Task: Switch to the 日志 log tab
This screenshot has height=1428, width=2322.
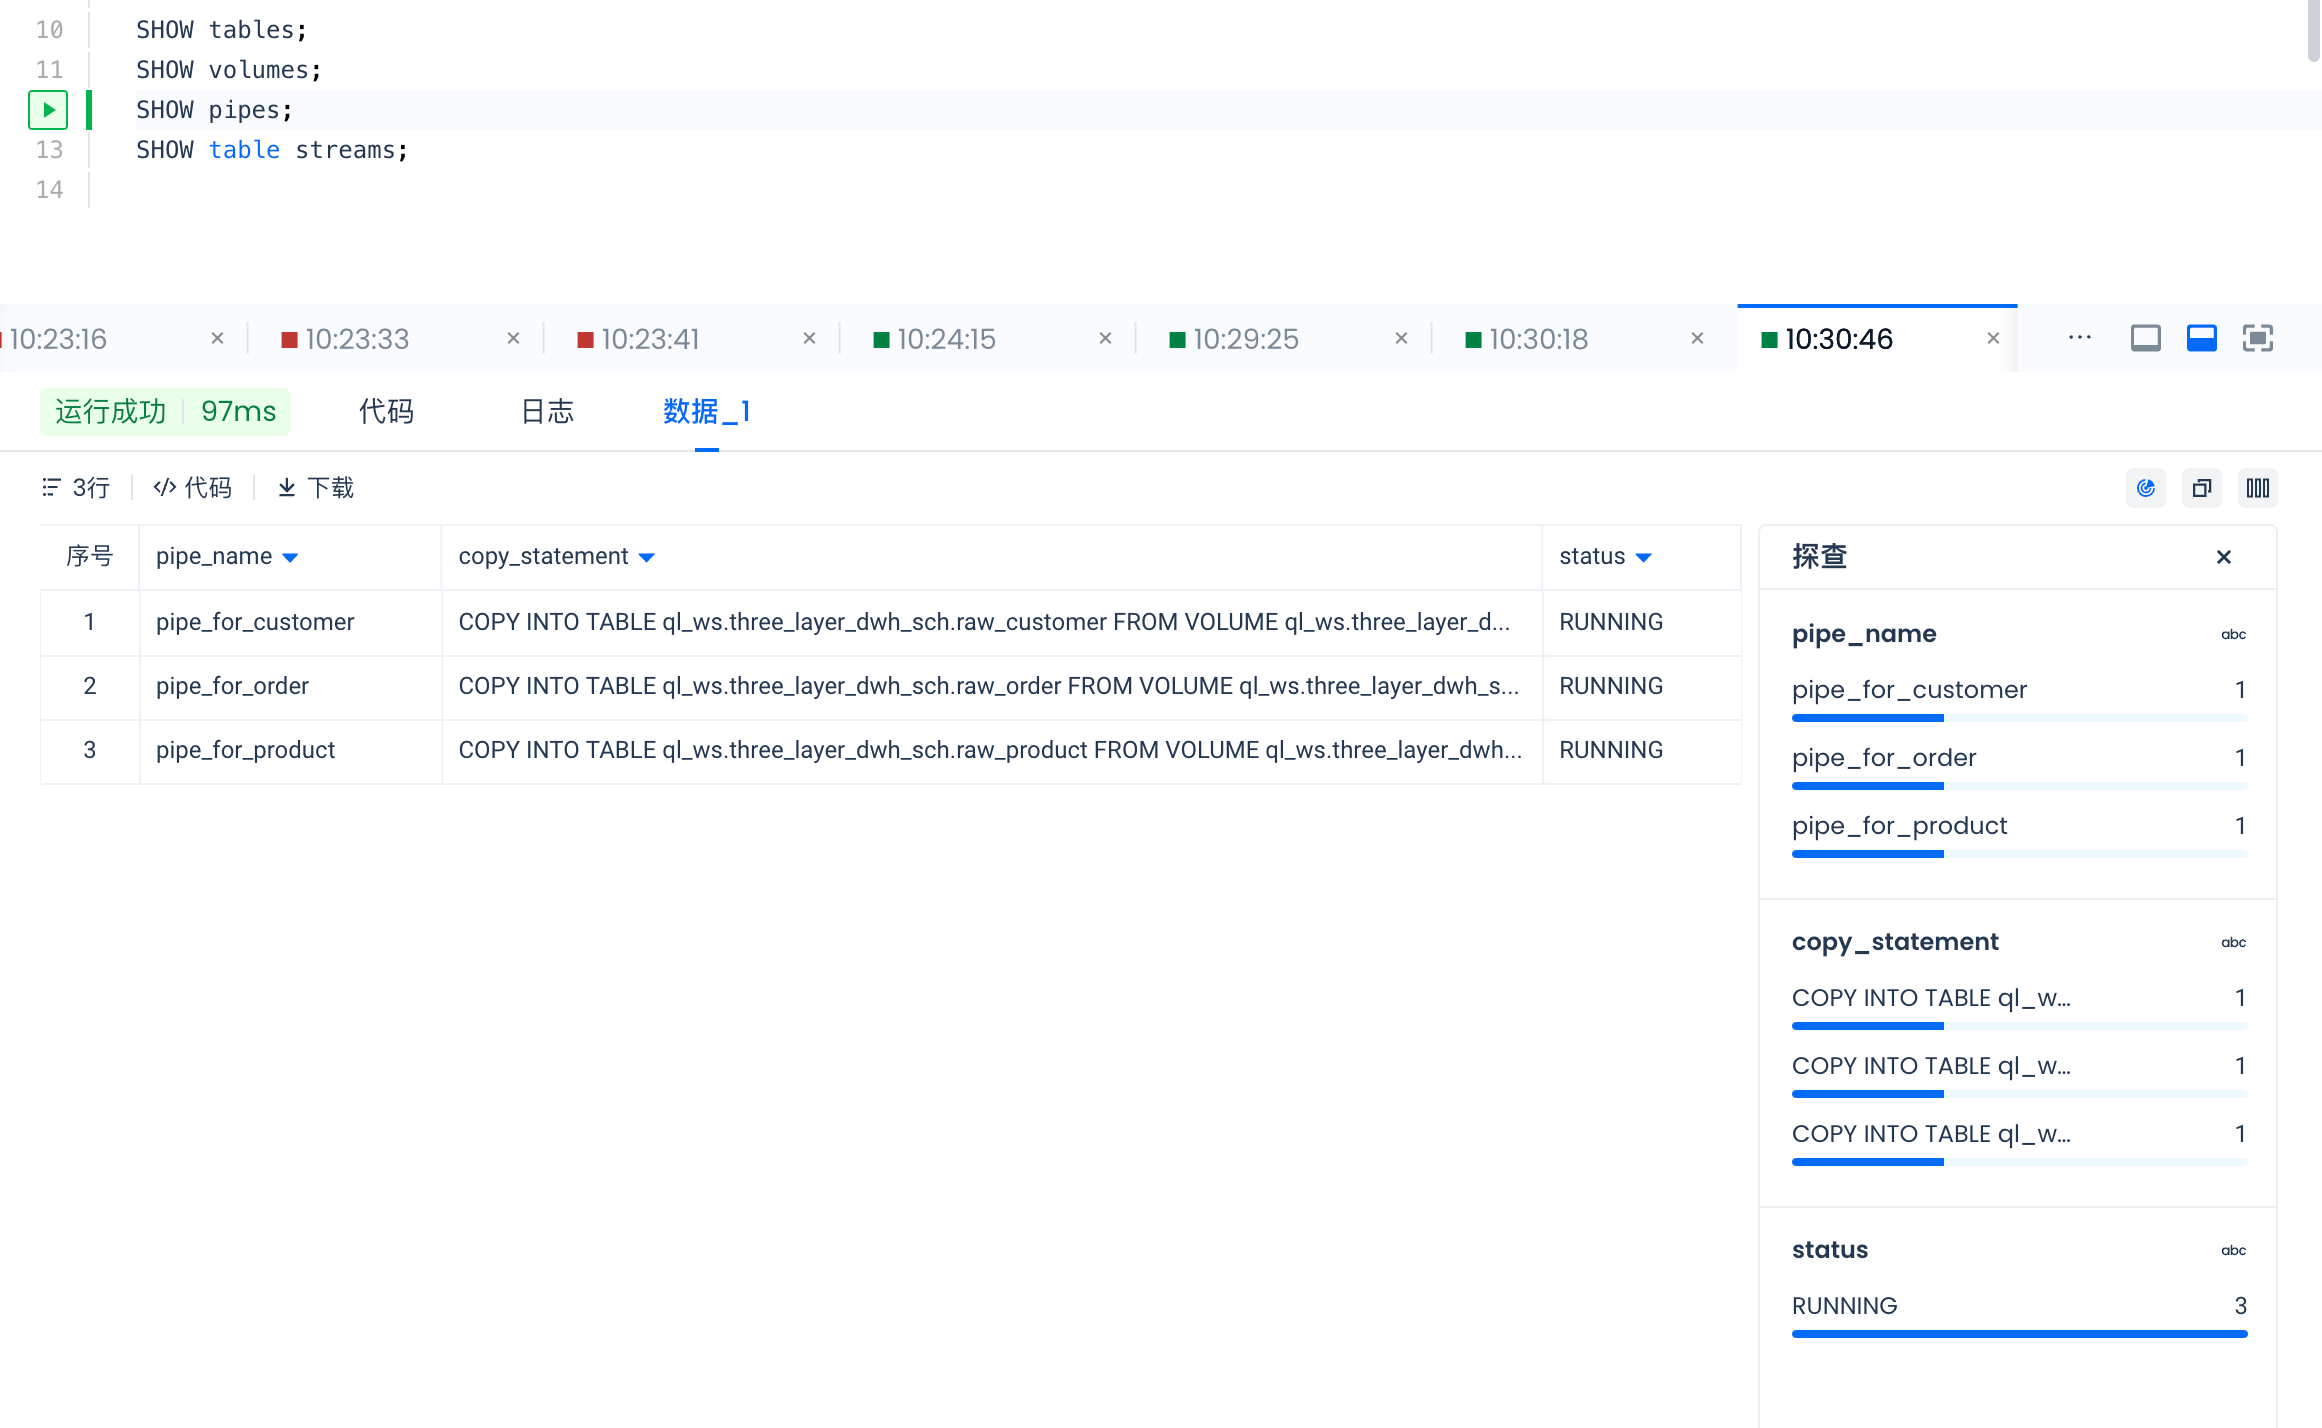Action: pos(547,411)
